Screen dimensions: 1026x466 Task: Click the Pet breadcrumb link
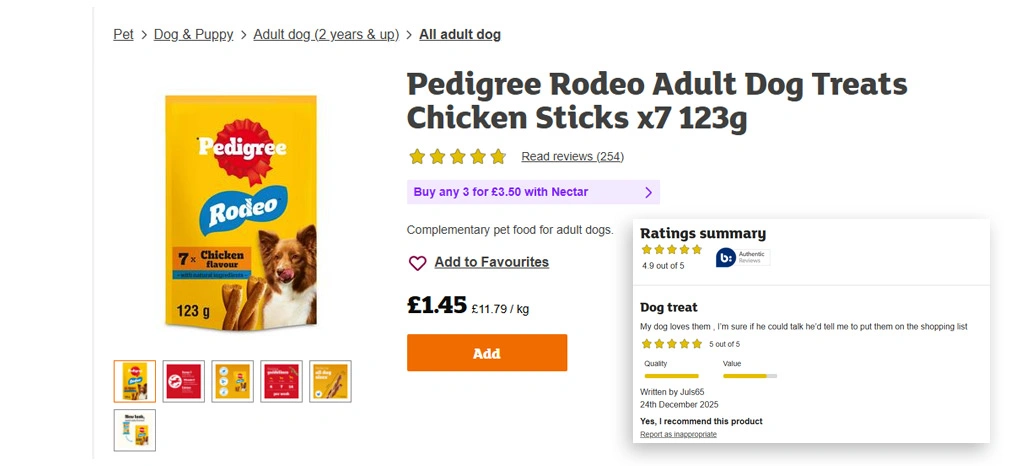tap(123, 34)
